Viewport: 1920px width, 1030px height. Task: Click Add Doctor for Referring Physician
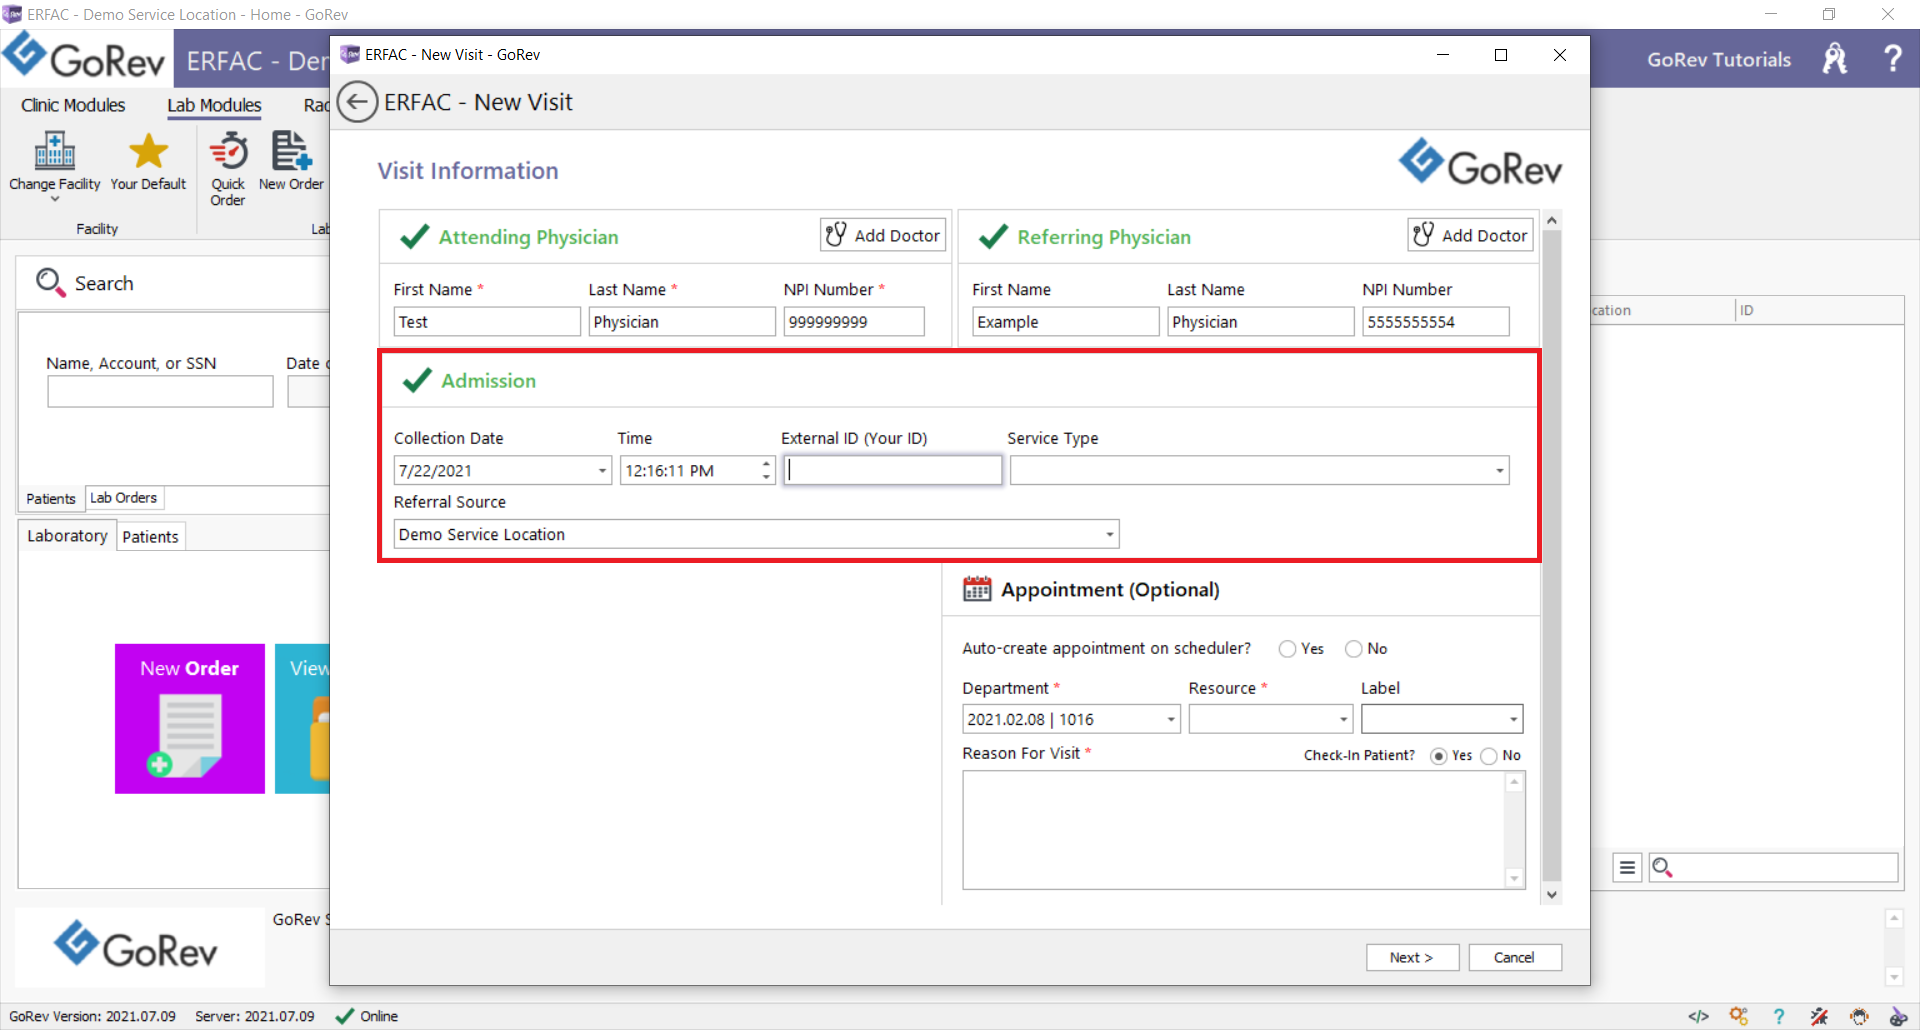click(1470, 235)
